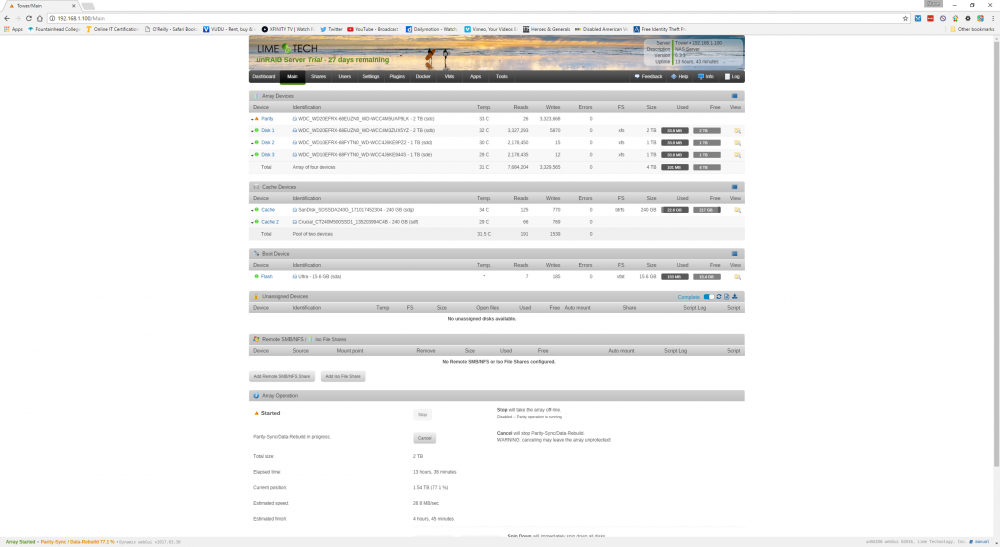Click the Boot Device view toggle icon
The width and height of the screenshot is (1000, 547).
pyautogui.click(x=734, y=254)
